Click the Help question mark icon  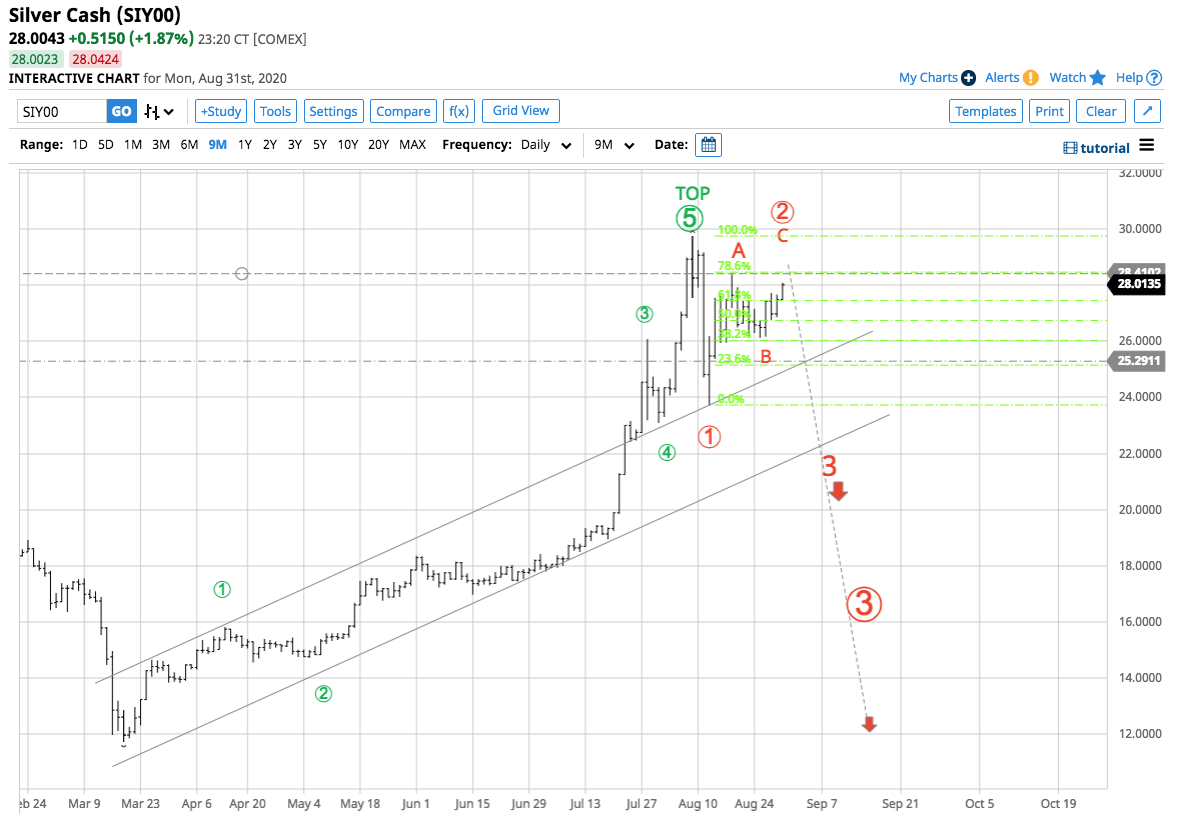(x=1154, y=78)
